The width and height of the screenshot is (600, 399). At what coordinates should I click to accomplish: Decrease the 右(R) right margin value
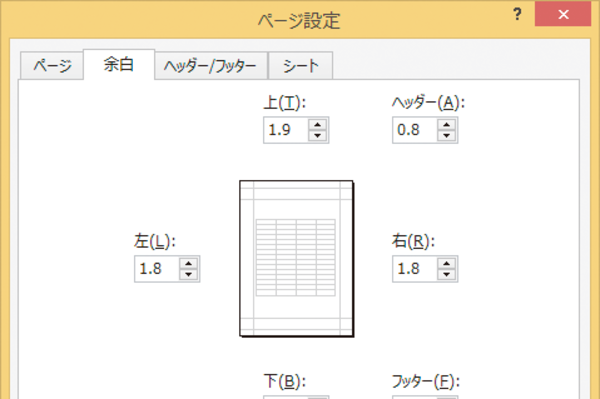(446, 275)
